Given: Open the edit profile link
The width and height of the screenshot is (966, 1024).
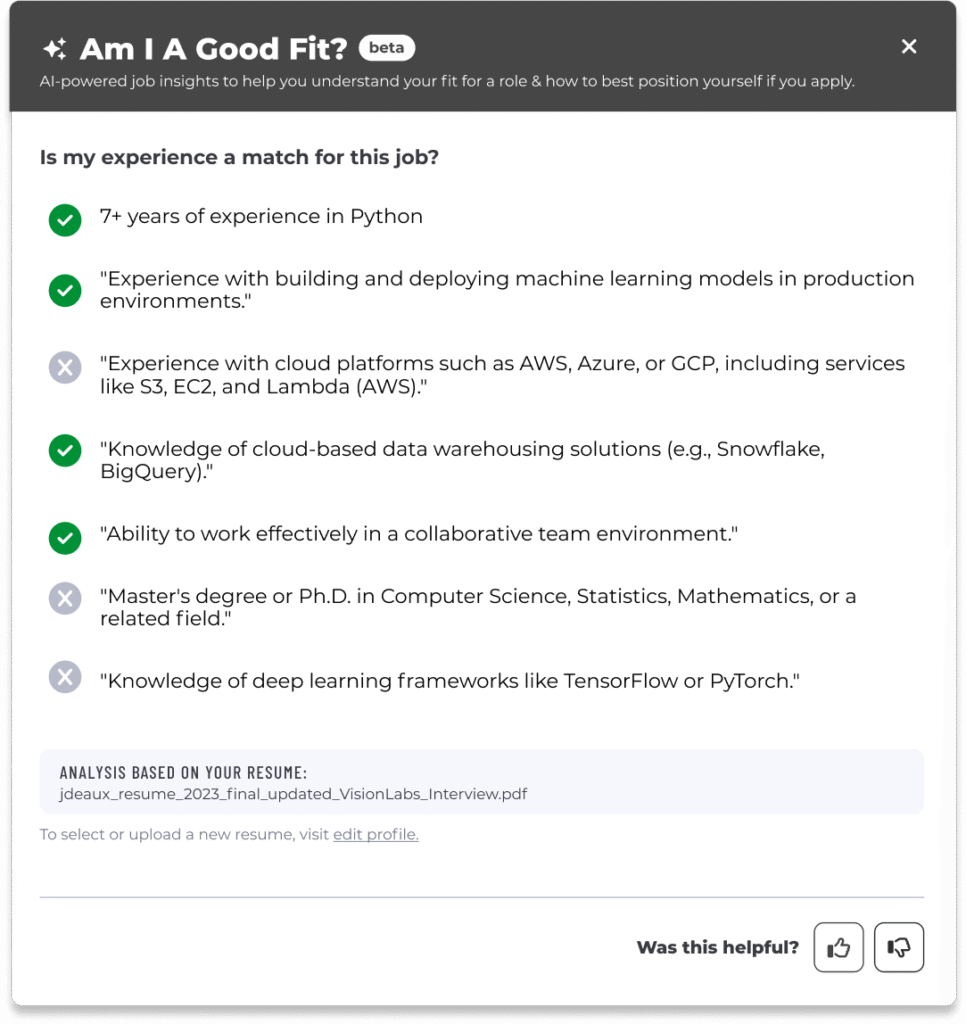Looking at the screenshot, I should [375, 835].
